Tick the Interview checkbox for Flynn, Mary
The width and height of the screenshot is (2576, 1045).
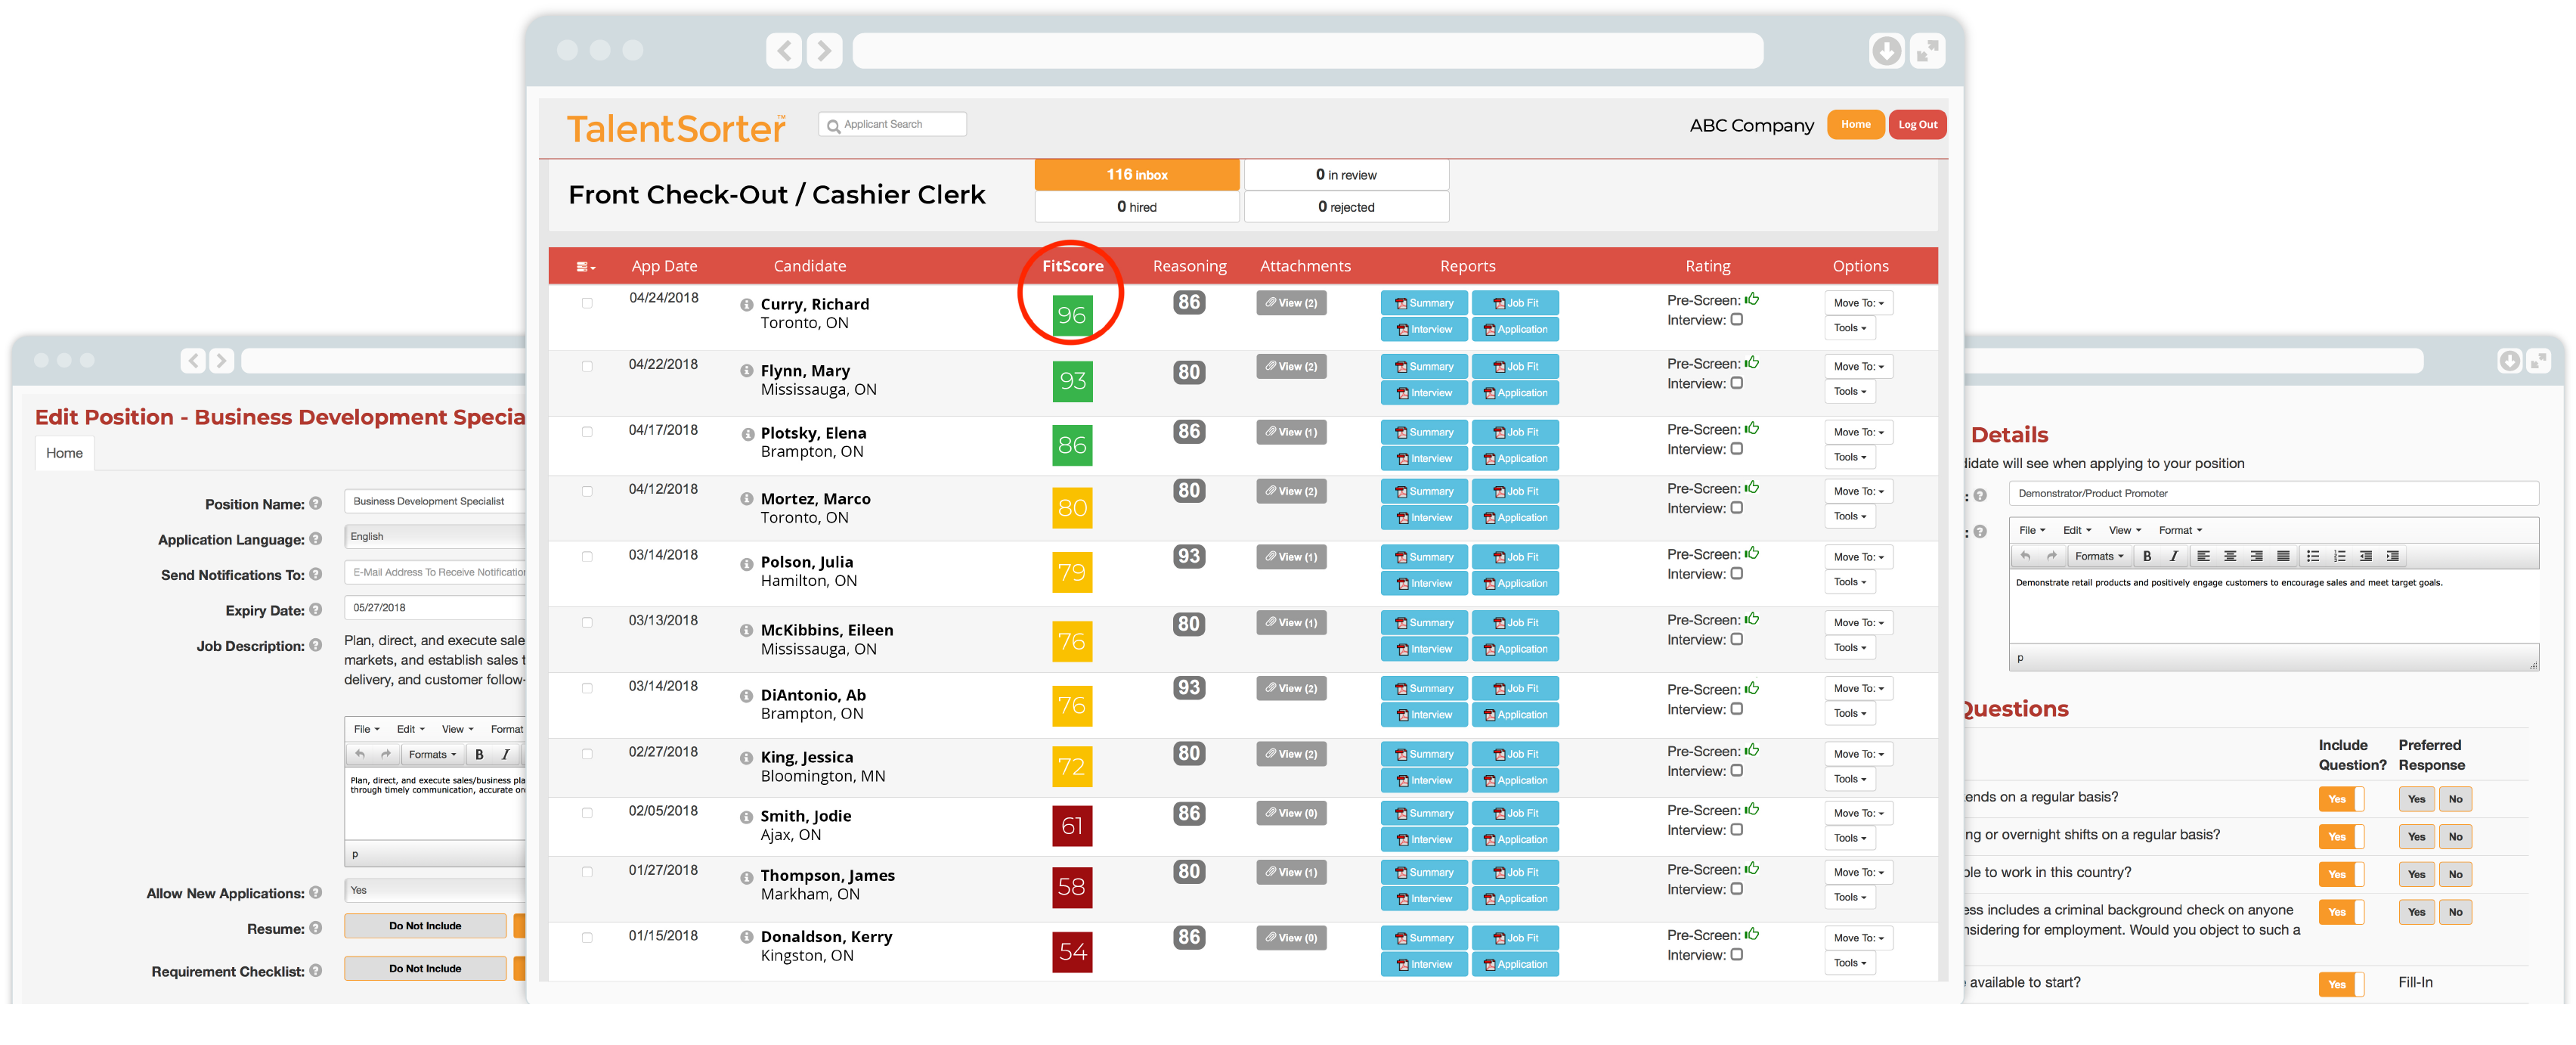coord(1737,383)
